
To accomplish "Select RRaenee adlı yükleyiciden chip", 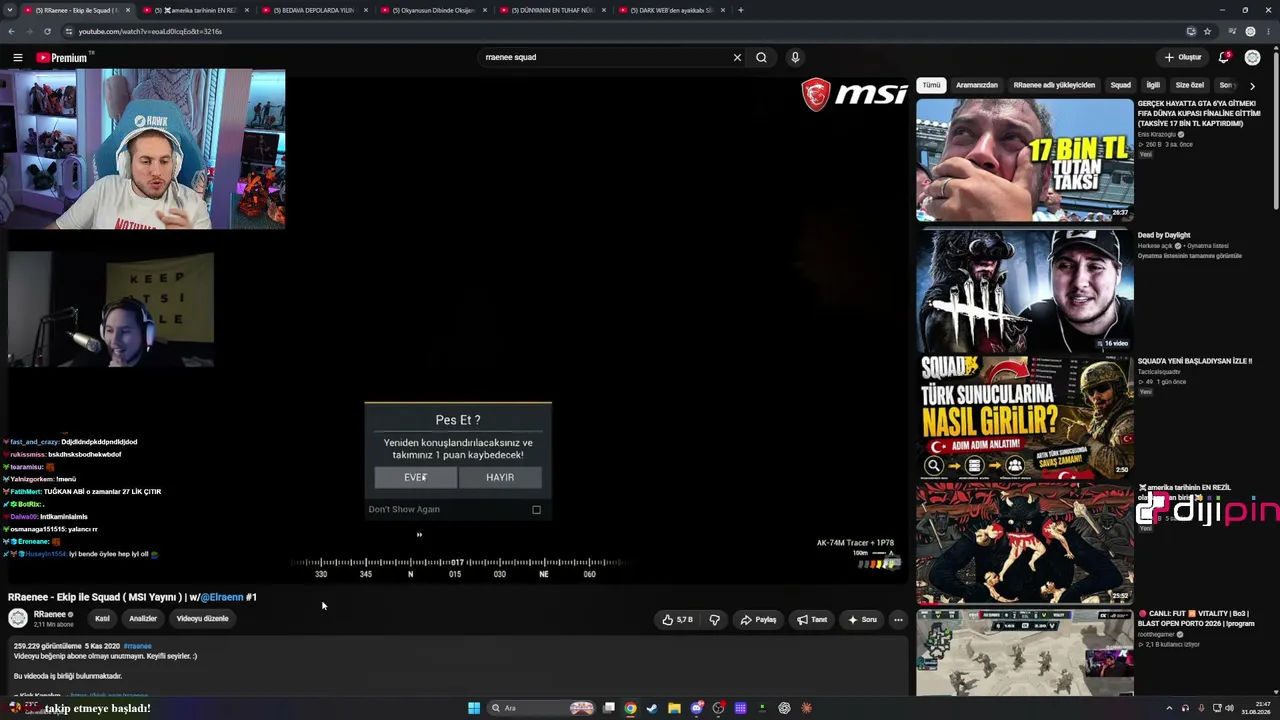I will coord(1054,86).
